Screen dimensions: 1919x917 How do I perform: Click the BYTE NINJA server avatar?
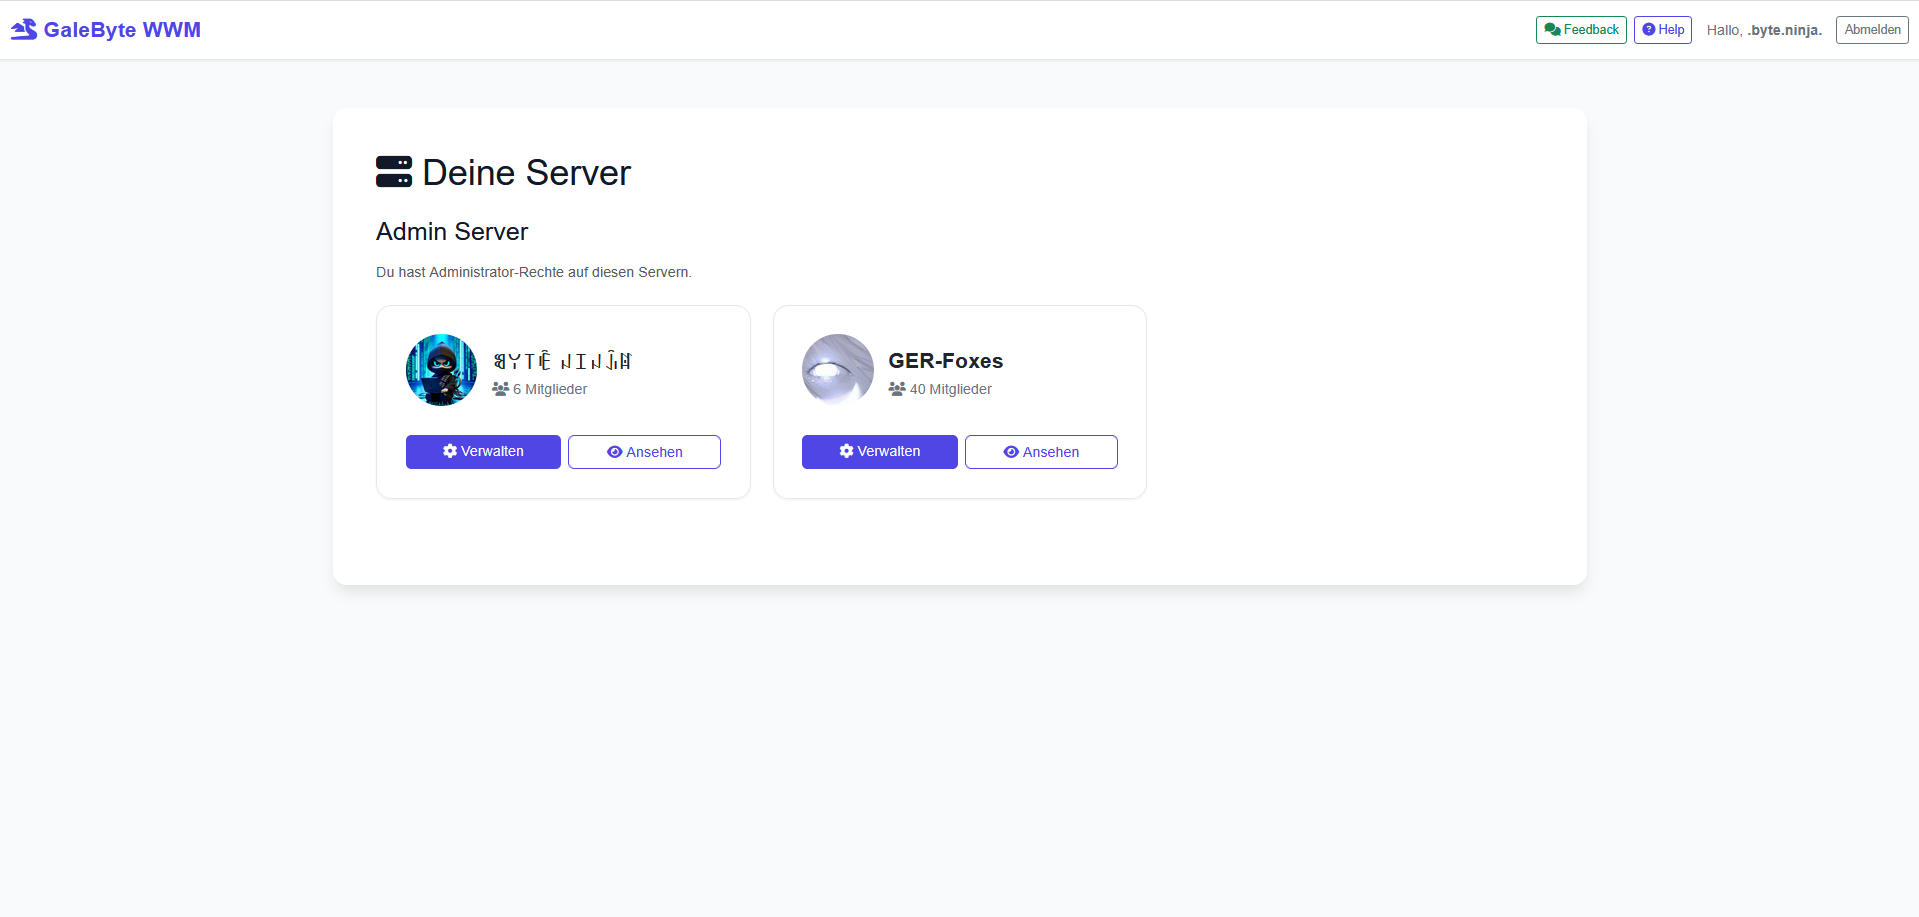click(x=441, y=369)
